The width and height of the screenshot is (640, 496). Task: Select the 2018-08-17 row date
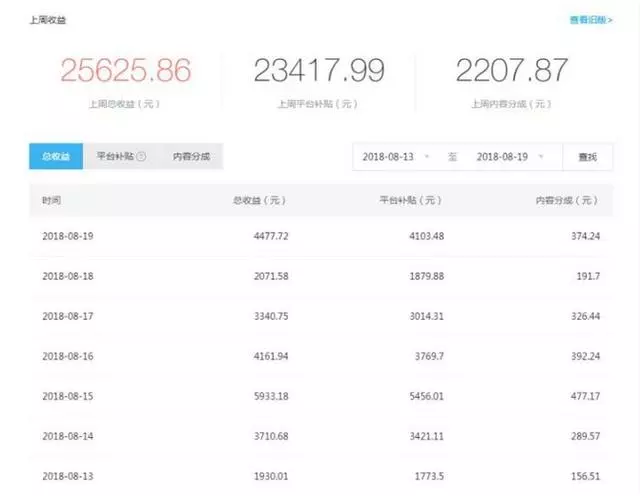coord(68,316)
